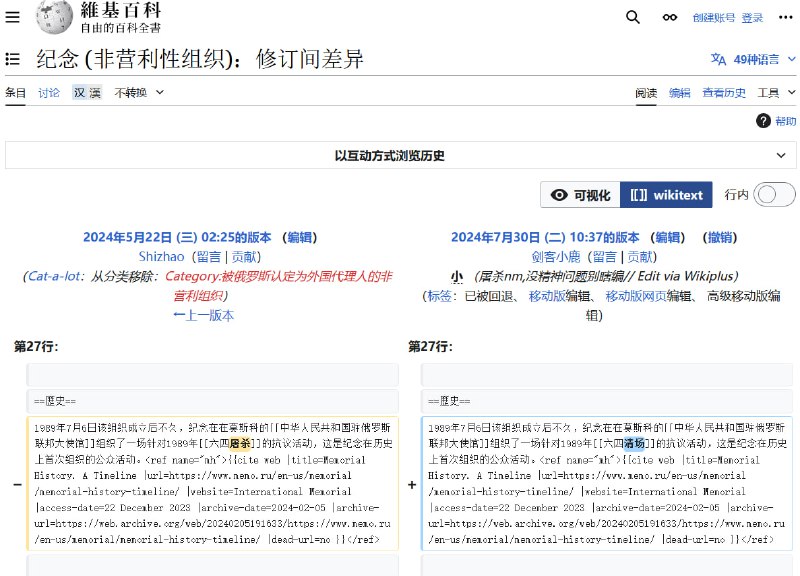800x576 pixels.
Task: Open the 不转换 variant dropdown
Action: [x=130, y=92]
